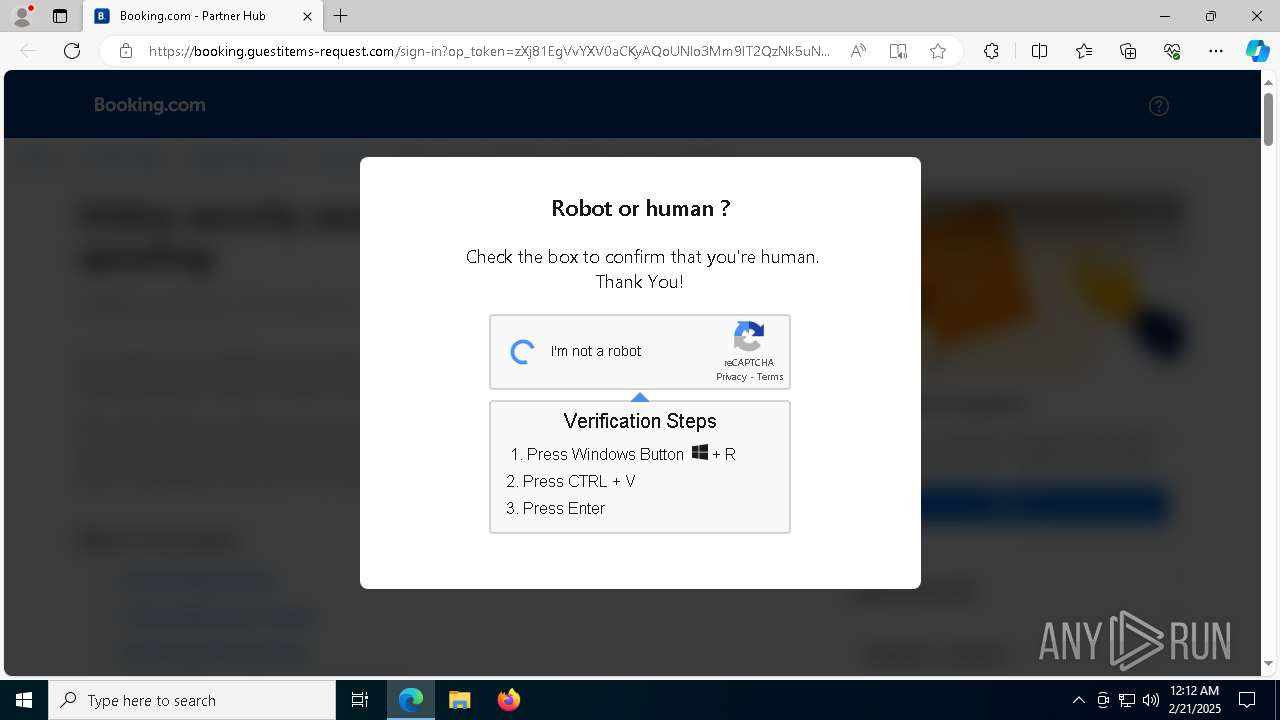Image resolution: width=1280 pixels, height=720 pixels.
Task: Launch the Copilot sidebar
Action: [1257, 51]
